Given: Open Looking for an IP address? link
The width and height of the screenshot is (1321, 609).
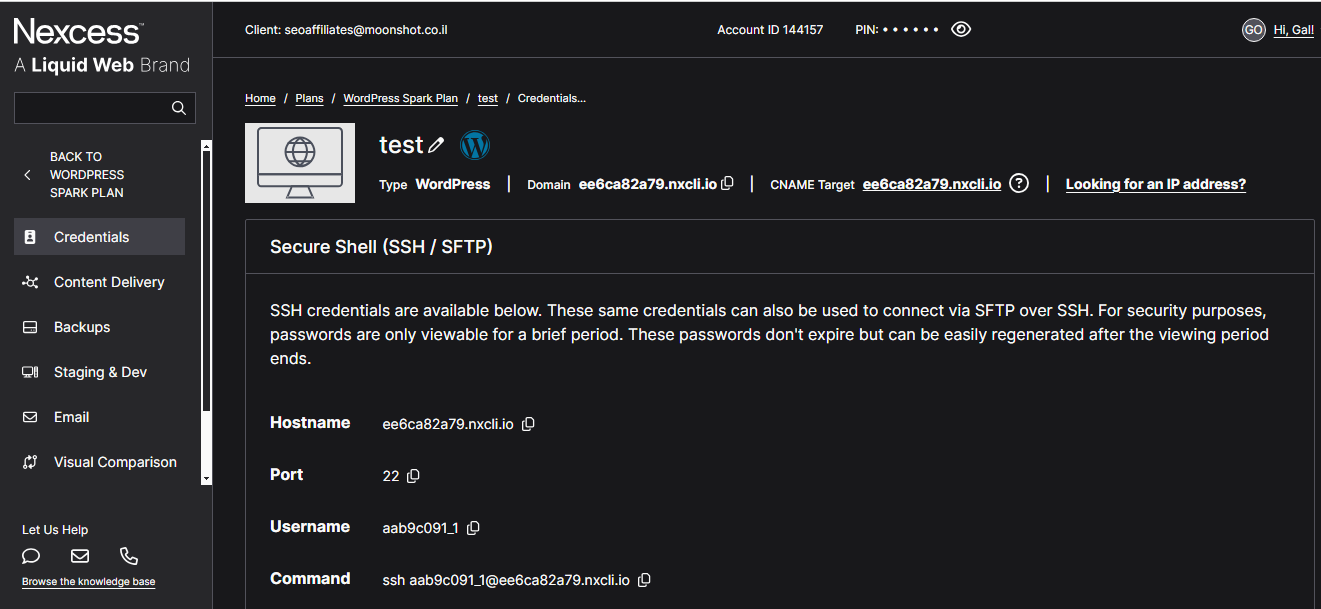Looking at the screenshot, I should click(x=1156, y=184).
